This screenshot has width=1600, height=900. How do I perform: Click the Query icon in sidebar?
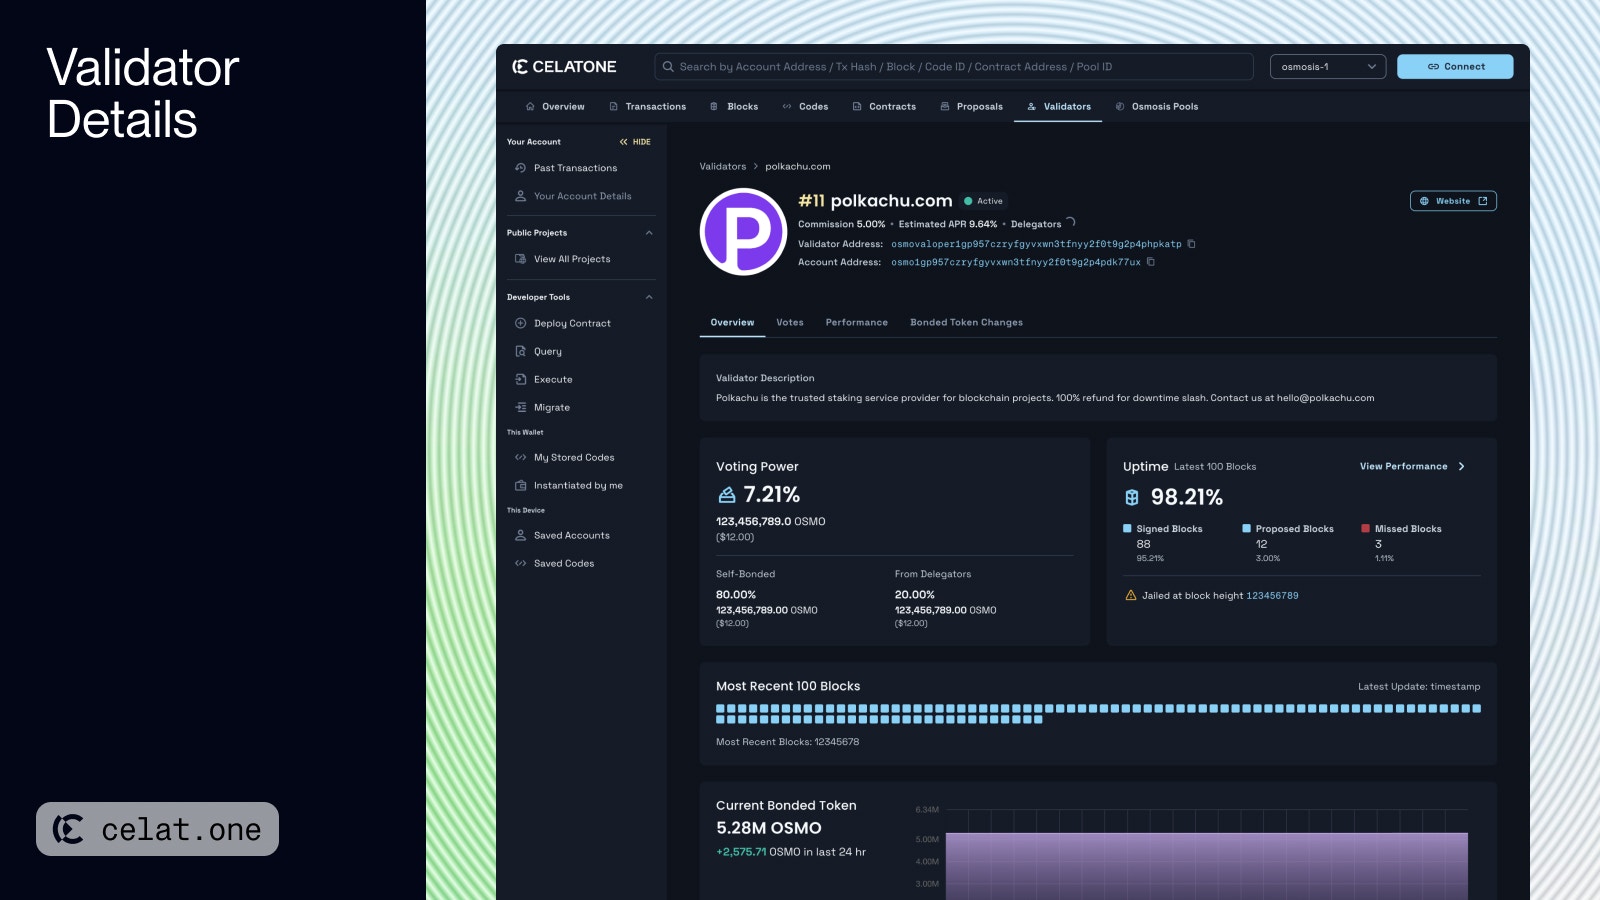pyautogui.click(x=520, y=351)
